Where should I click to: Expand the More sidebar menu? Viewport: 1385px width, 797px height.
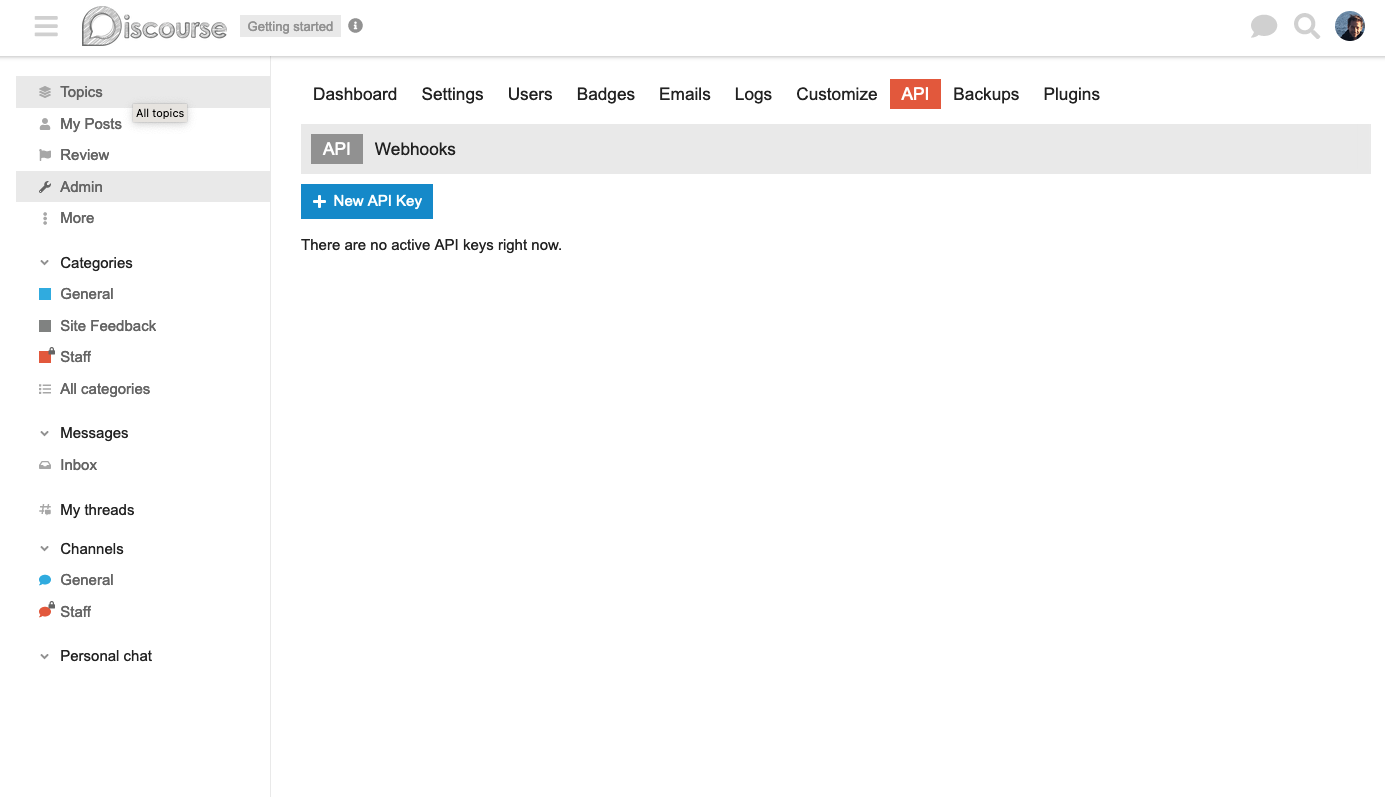coord(76,218)
